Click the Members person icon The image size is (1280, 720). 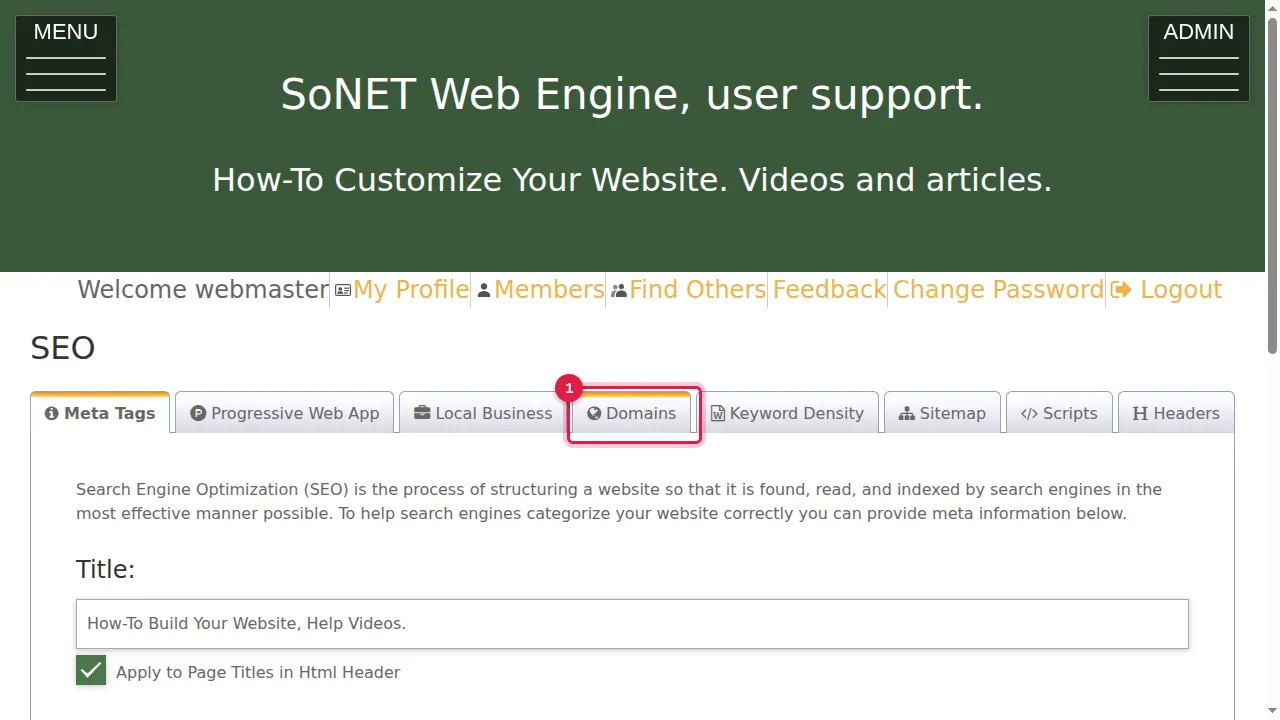(484, 290)
